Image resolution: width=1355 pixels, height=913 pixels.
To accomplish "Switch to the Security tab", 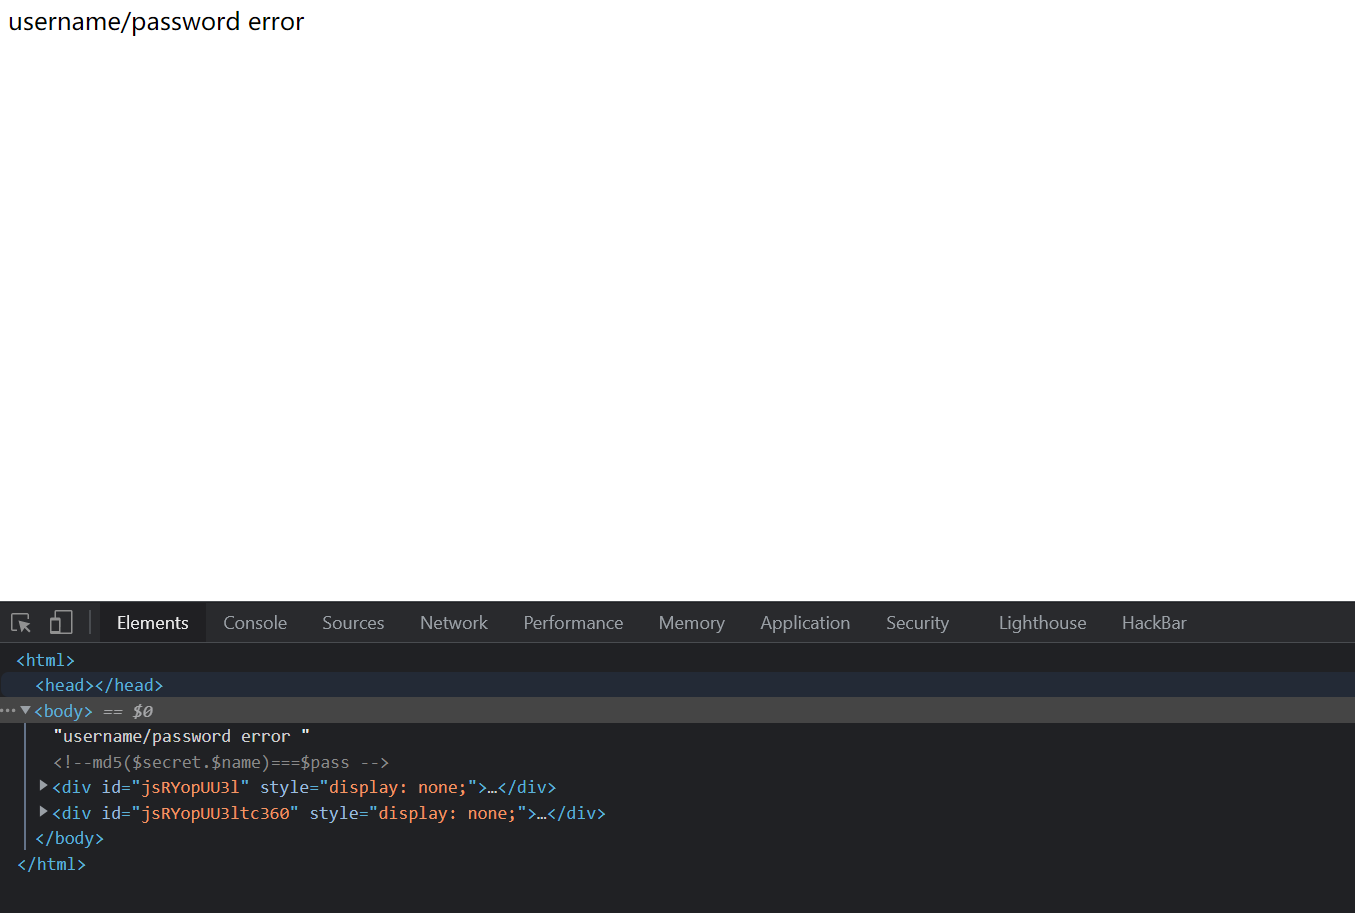I will tap(917, 623).
